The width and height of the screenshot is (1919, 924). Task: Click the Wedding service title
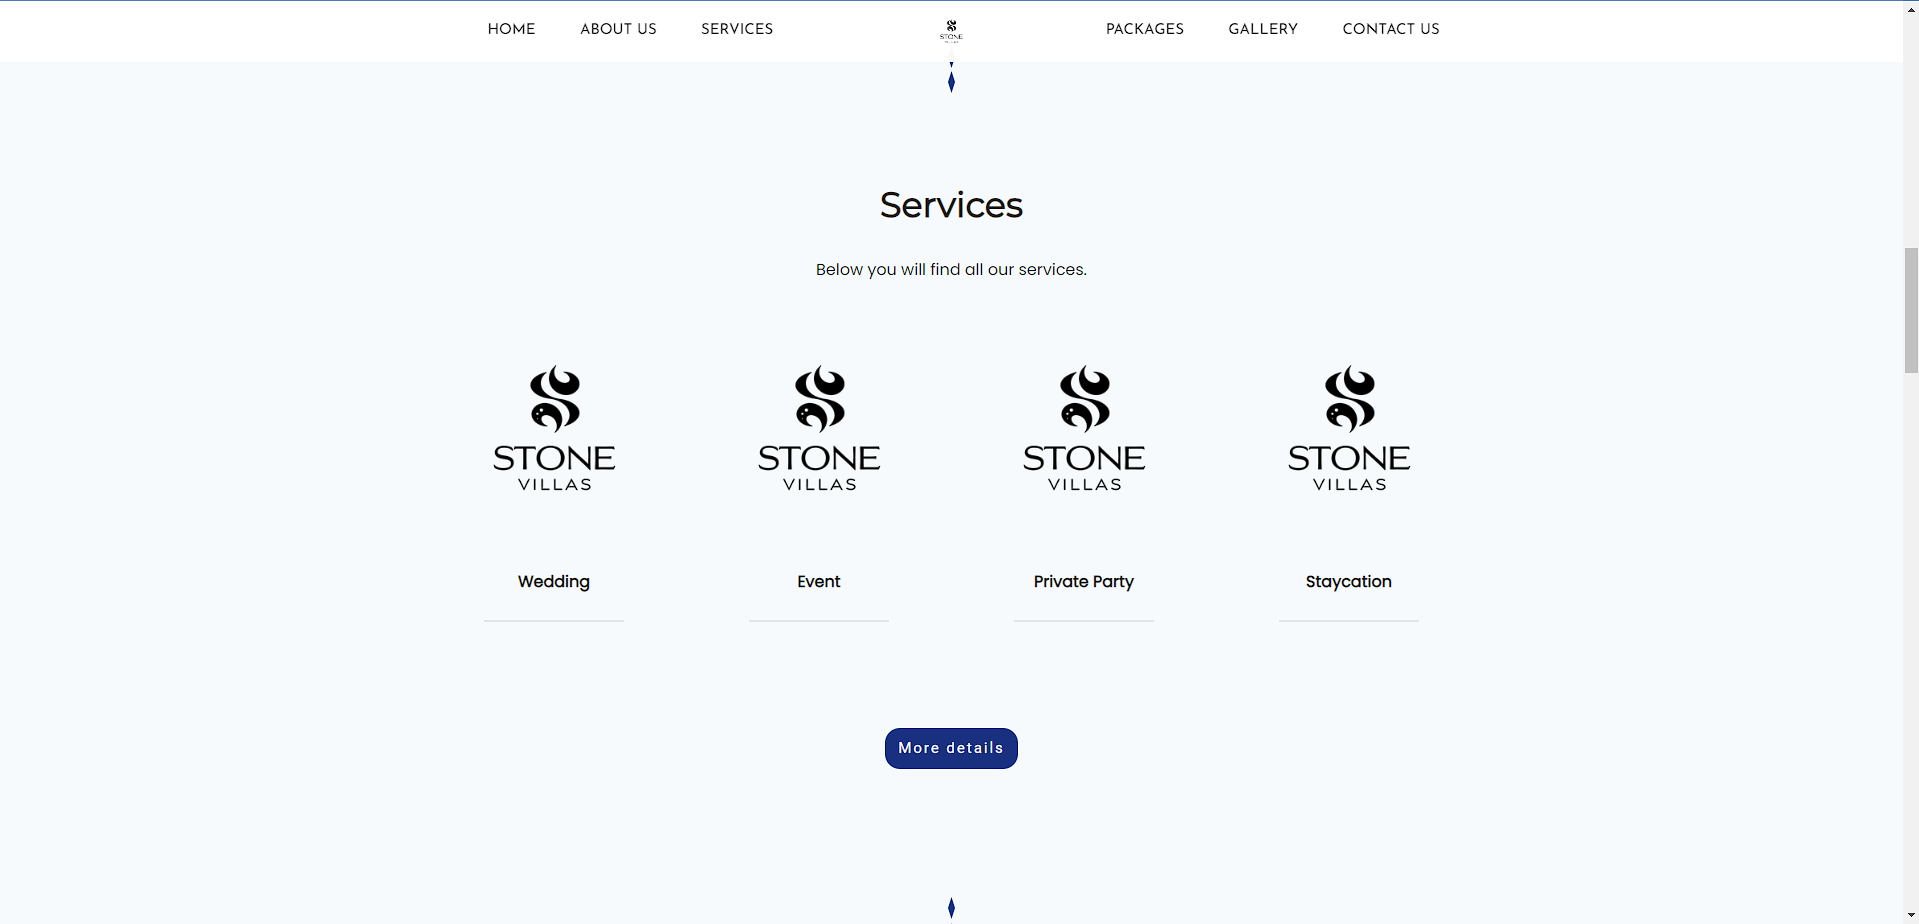pos(554,582)
